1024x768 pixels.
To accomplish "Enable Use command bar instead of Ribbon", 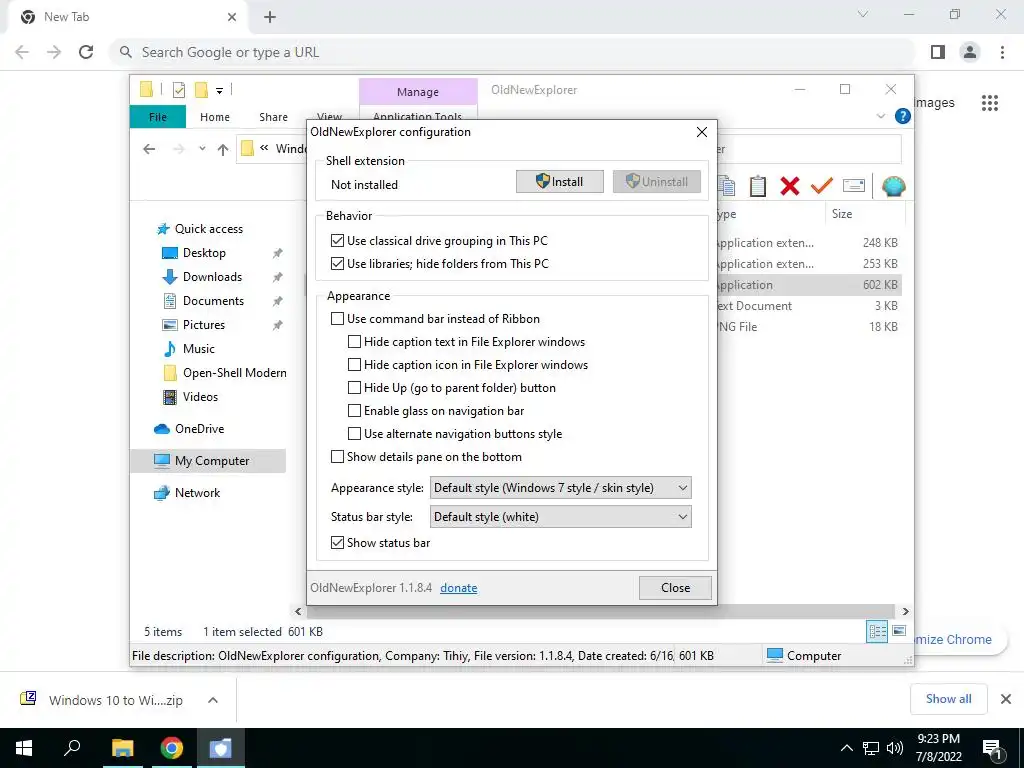I will (337, 319).
